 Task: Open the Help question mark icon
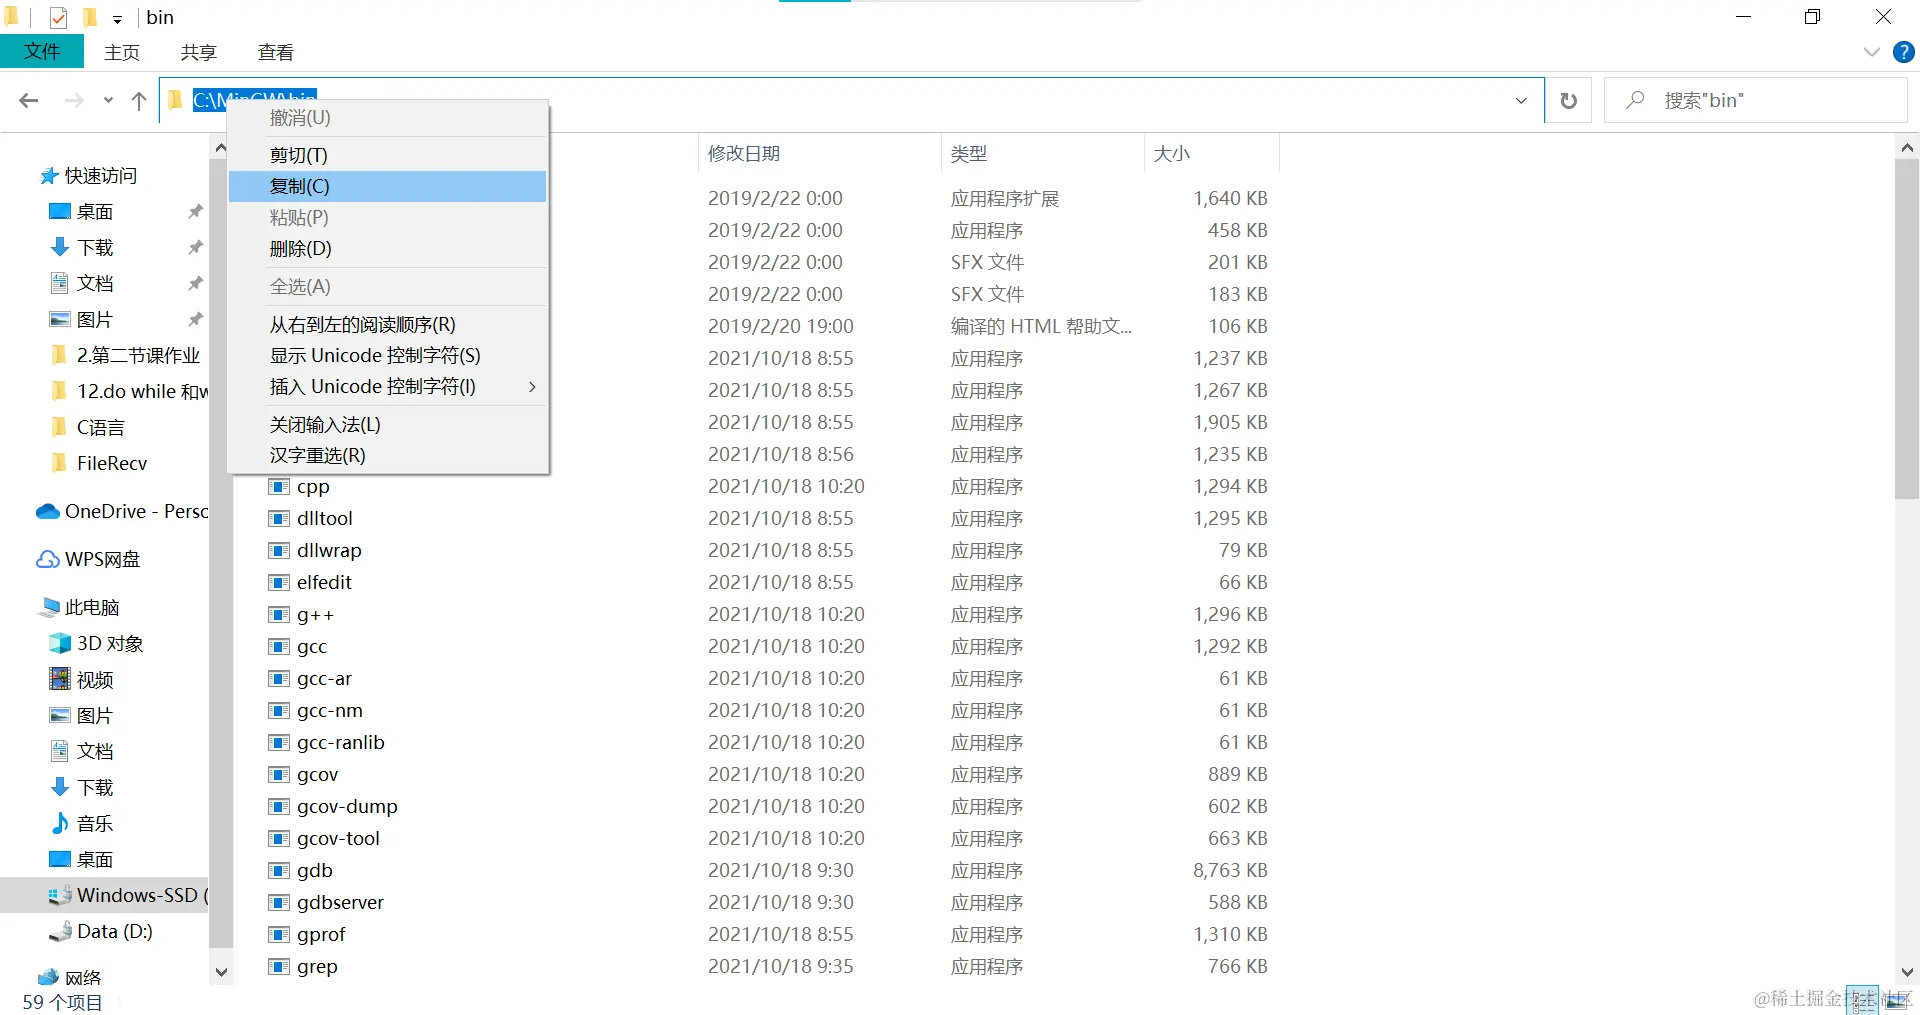pos(1904,52)
